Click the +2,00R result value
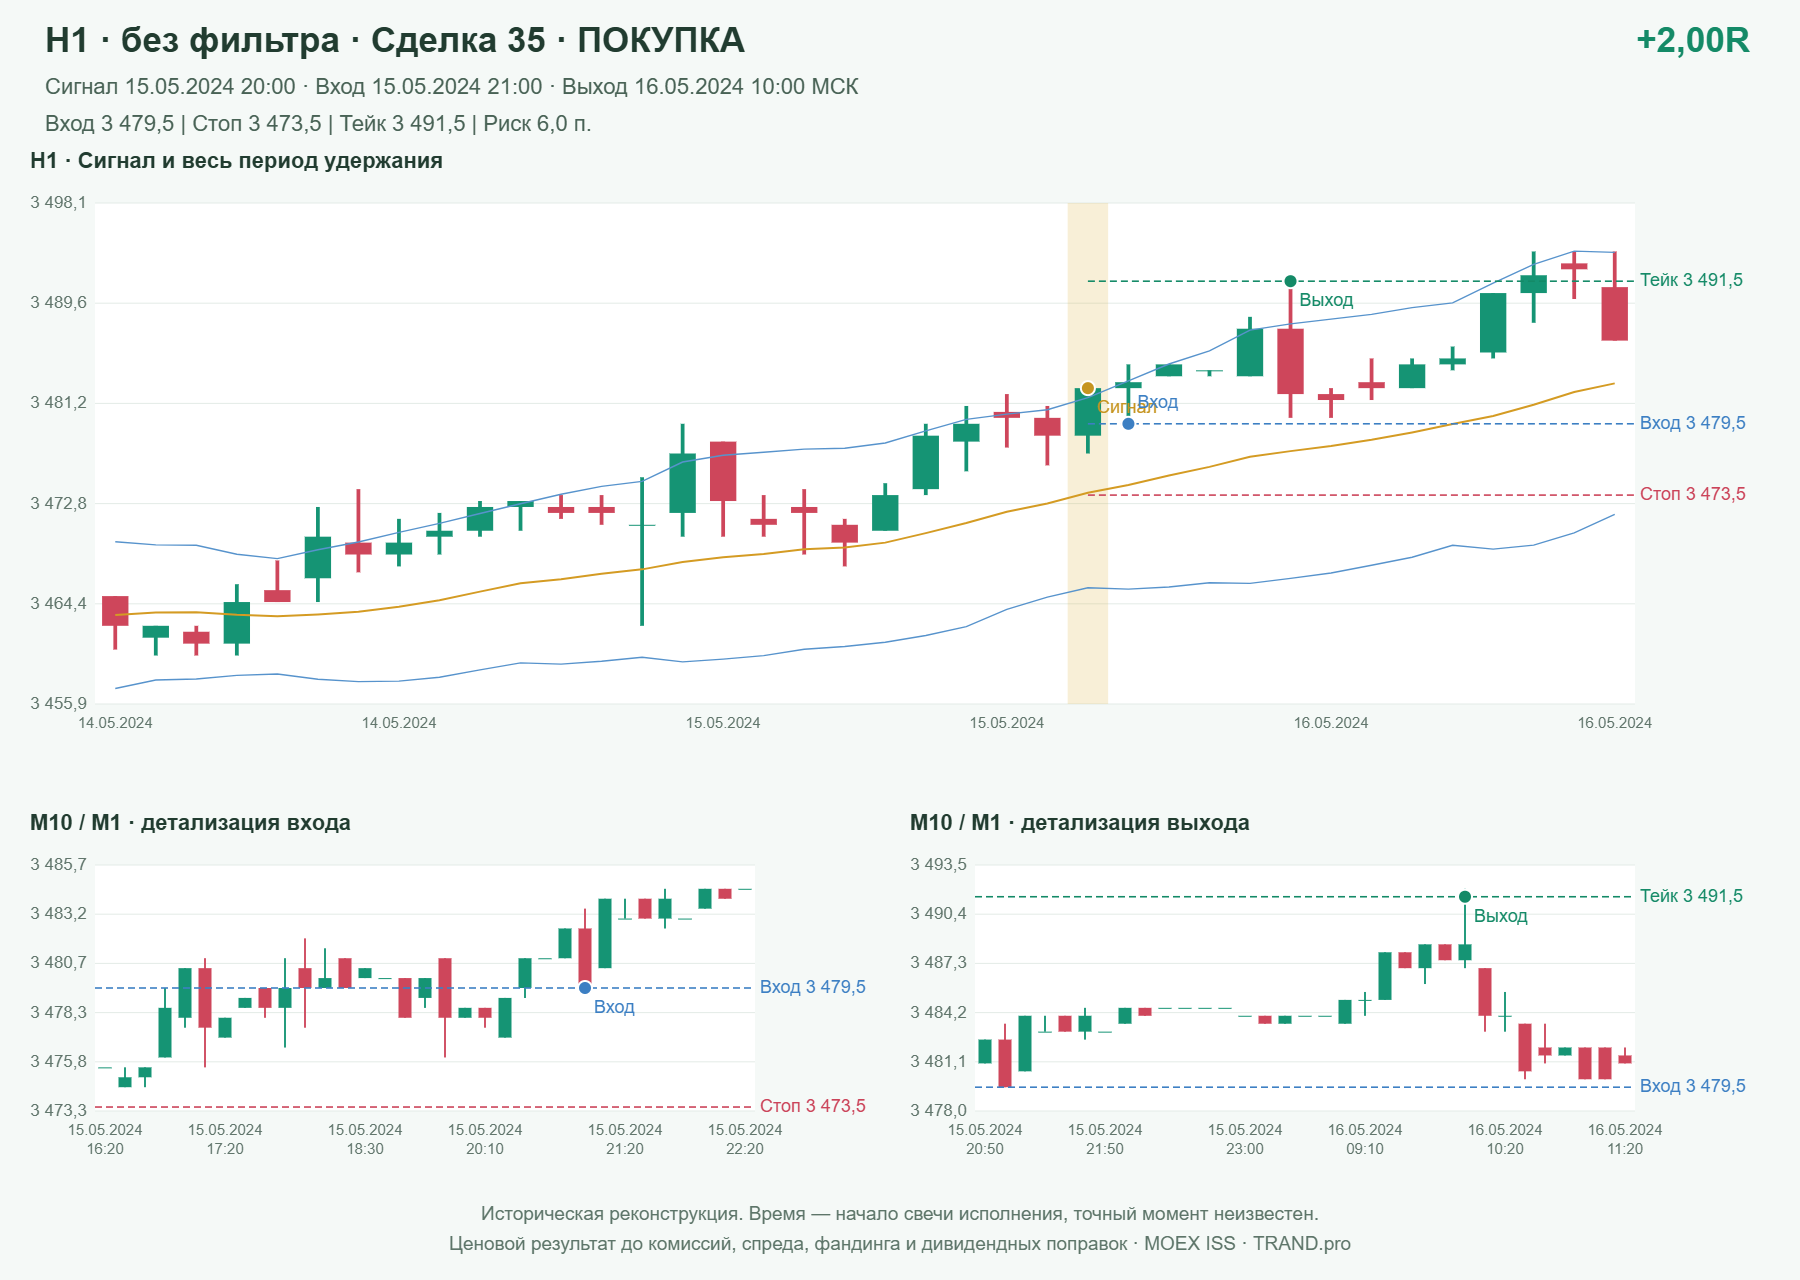 [1692, 40]
